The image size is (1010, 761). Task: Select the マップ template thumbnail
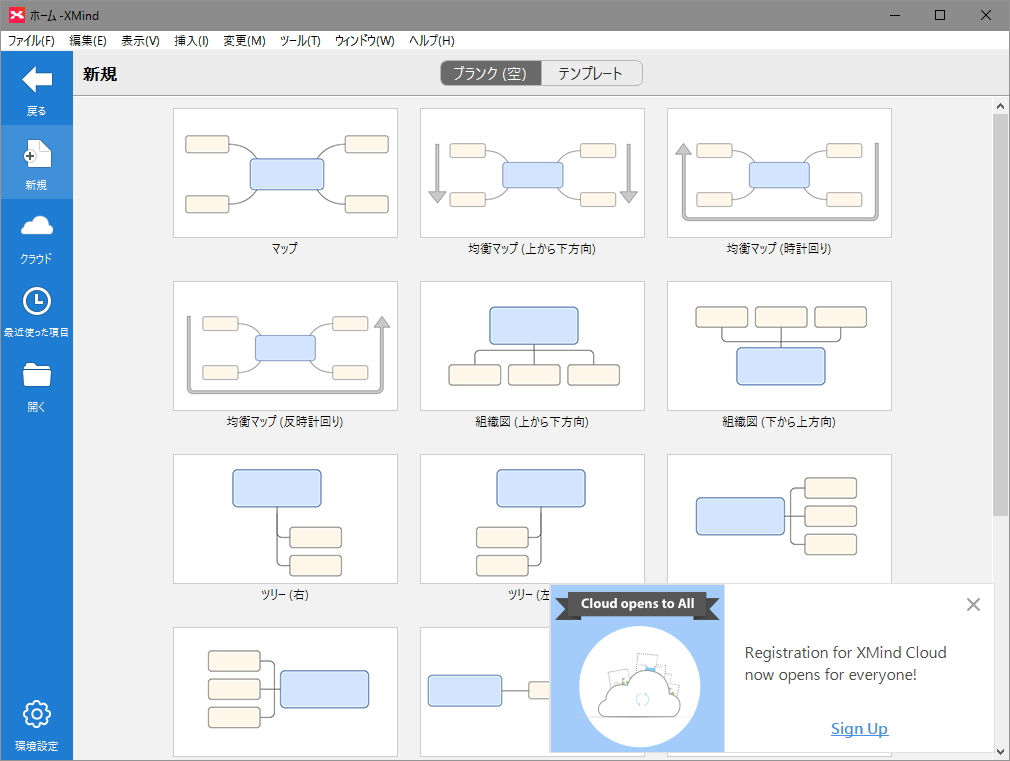[285, 172]
